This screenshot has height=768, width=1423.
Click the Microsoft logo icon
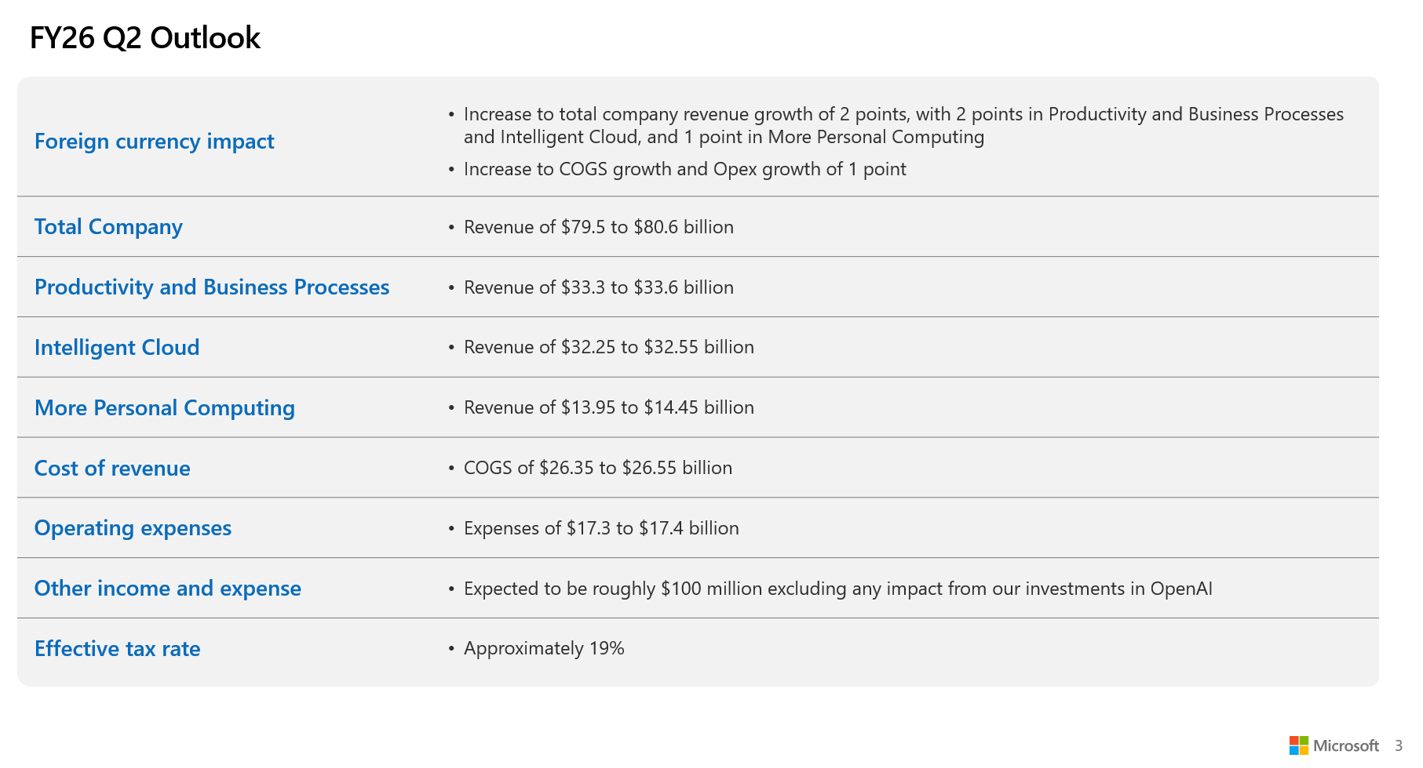coord(1298,745)
